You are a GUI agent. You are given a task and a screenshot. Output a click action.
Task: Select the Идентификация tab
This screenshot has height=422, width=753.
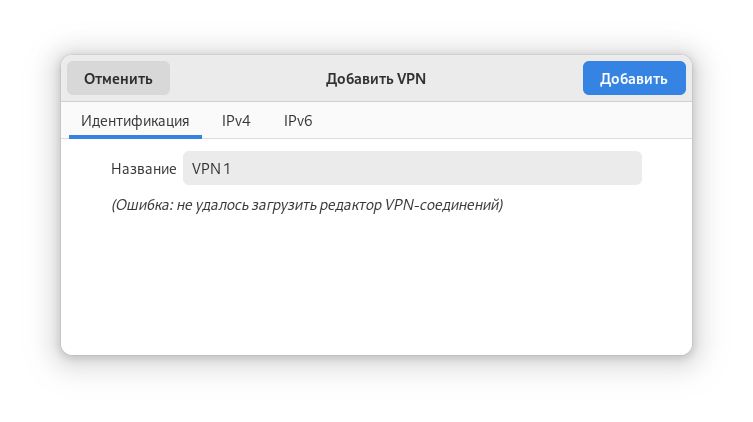tap(135, 121)
